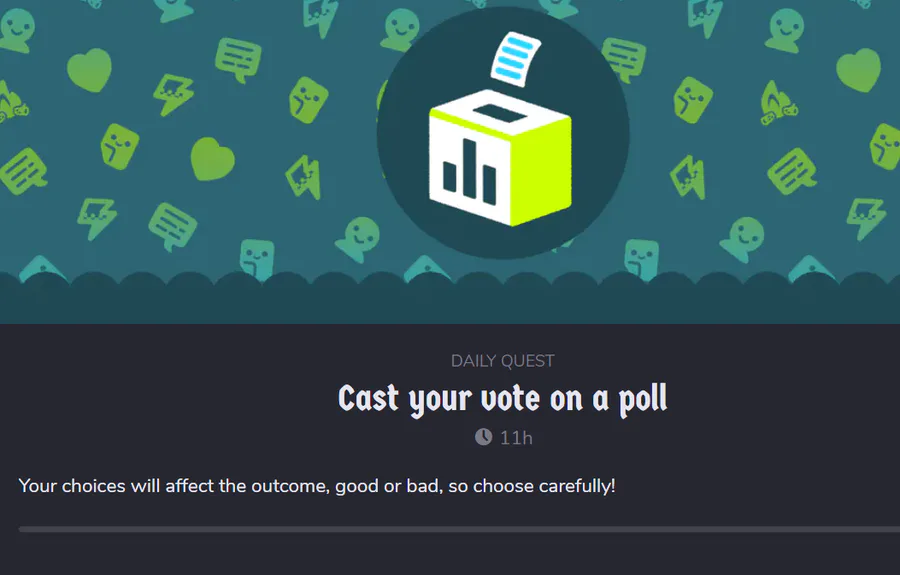This screenshot has width=900, height=575.
Task: Open the "Cast your vote on a poll" heading
Action: pos(502,399)
